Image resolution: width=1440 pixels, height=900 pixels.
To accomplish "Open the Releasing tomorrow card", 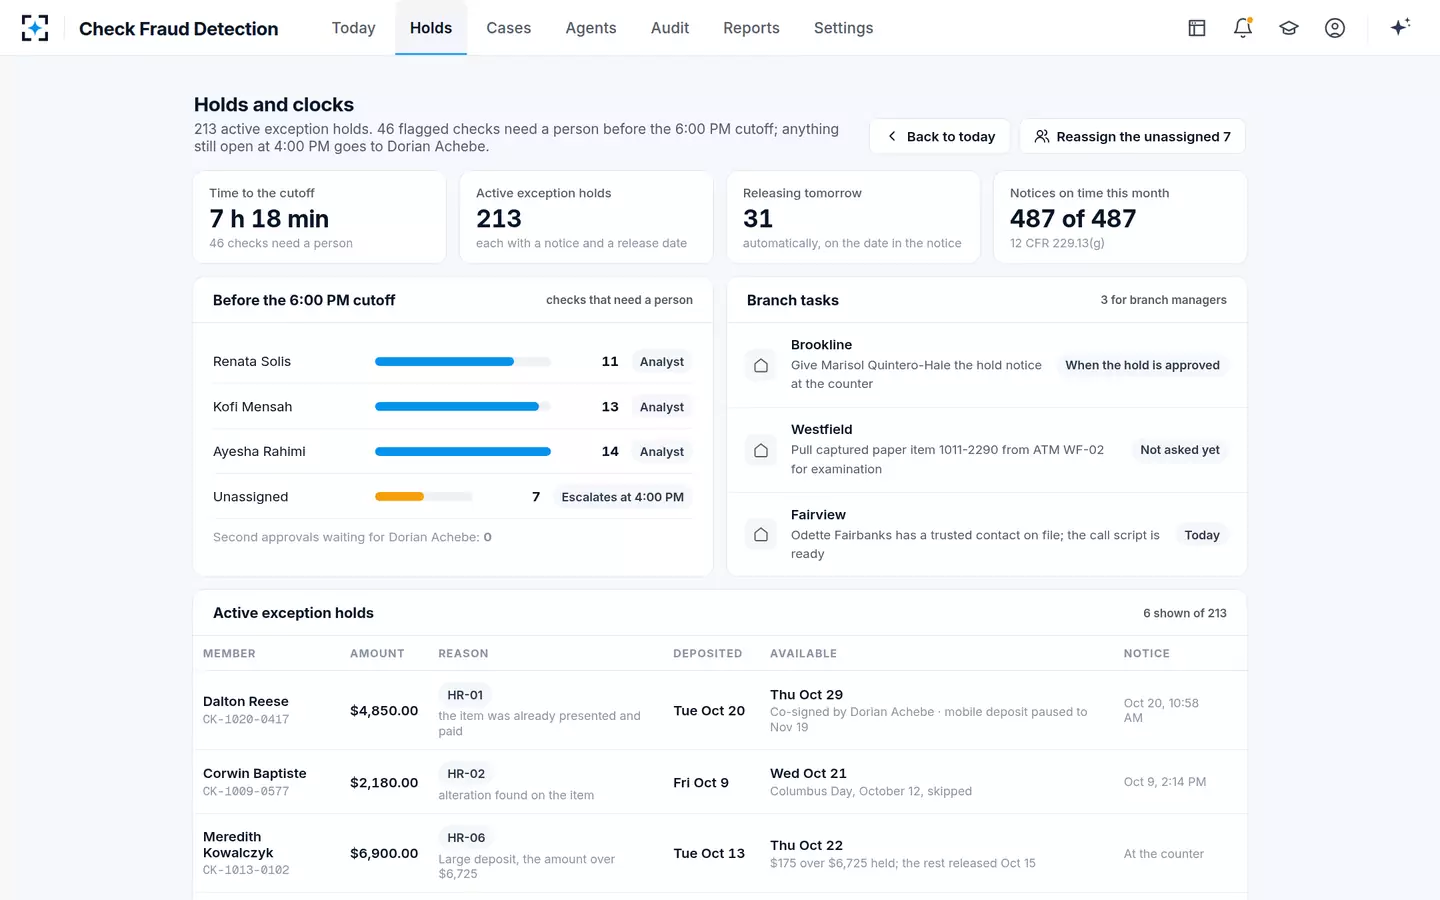I will pos(853,217).
